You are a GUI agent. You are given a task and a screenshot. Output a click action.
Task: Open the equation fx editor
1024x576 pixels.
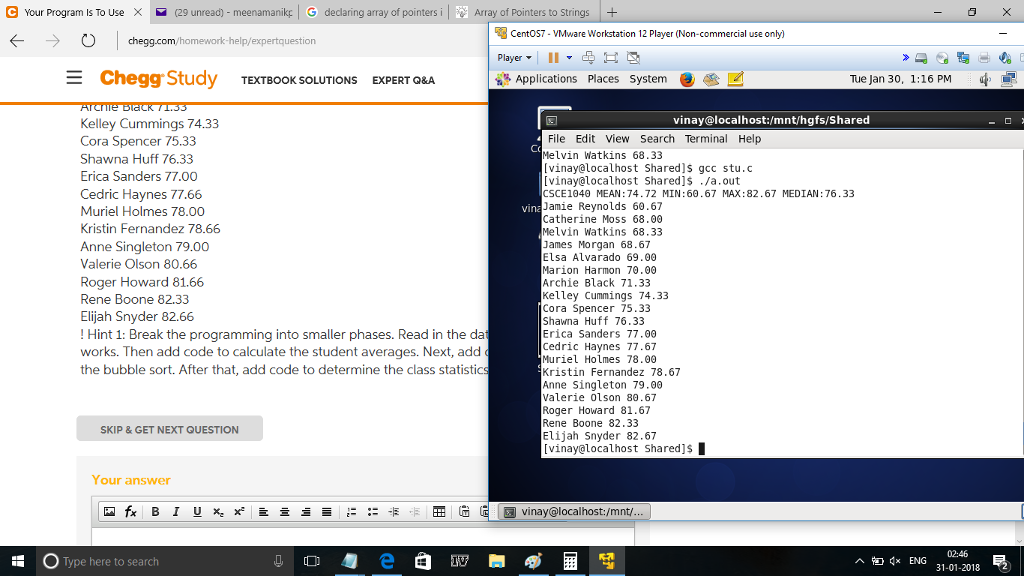point(131,511)
